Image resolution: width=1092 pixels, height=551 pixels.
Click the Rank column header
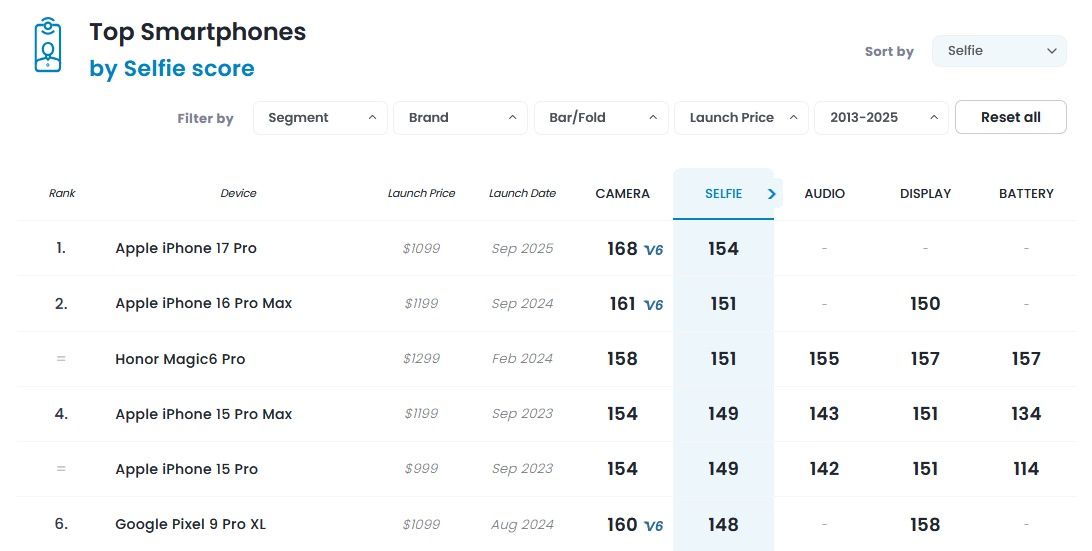(62, 193)
